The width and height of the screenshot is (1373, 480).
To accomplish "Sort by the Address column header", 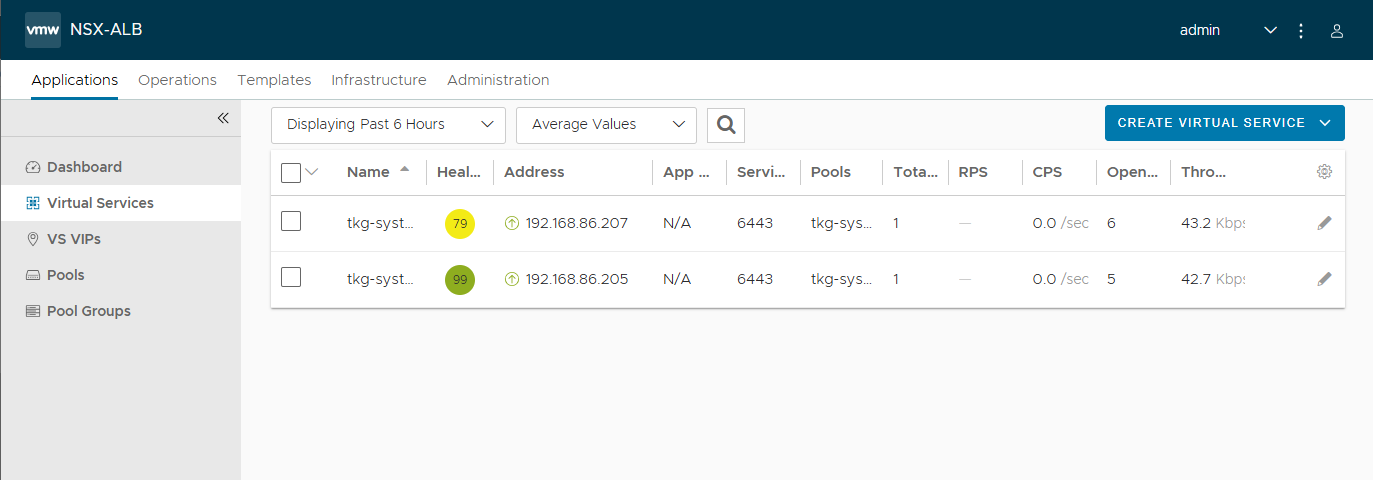I will click(534, 172).
